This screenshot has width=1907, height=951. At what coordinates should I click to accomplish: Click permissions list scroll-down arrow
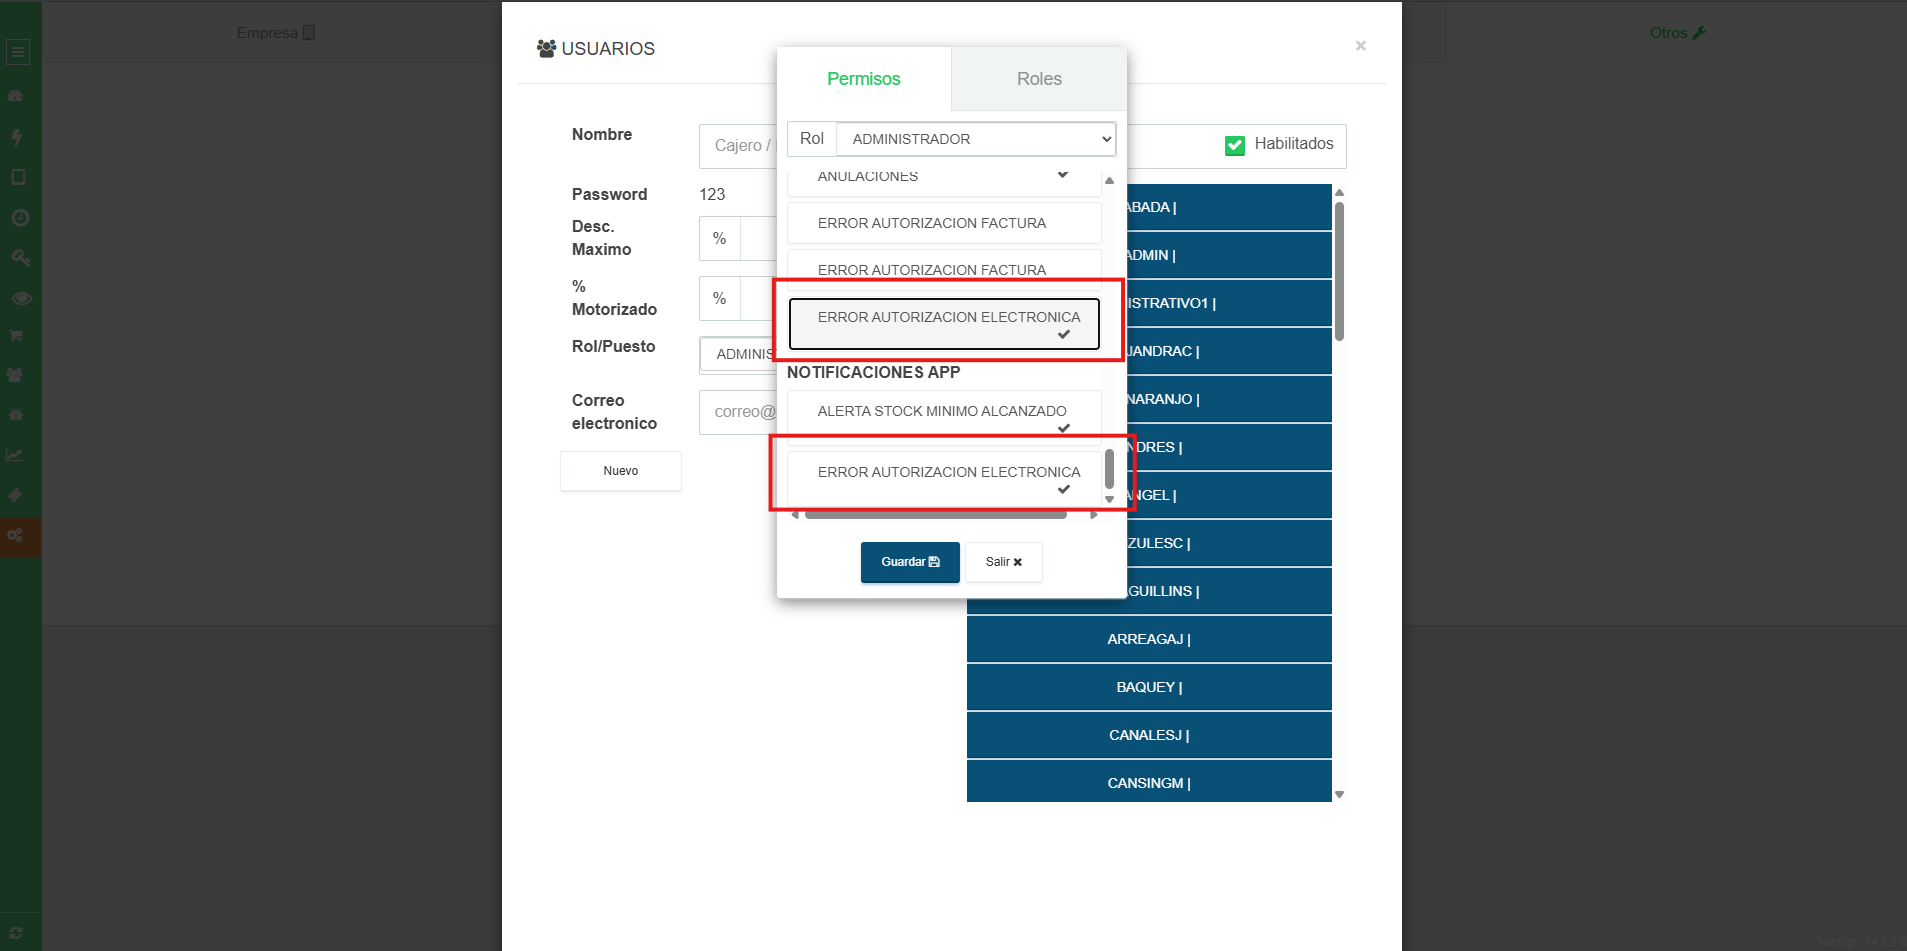pos(1109,499)
